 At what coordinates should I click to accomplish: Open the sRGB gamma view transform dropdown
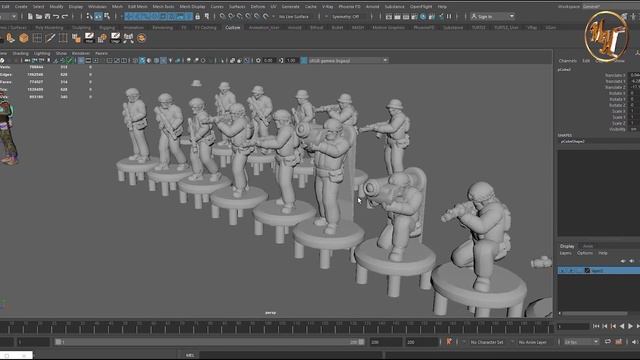(348, 60)
